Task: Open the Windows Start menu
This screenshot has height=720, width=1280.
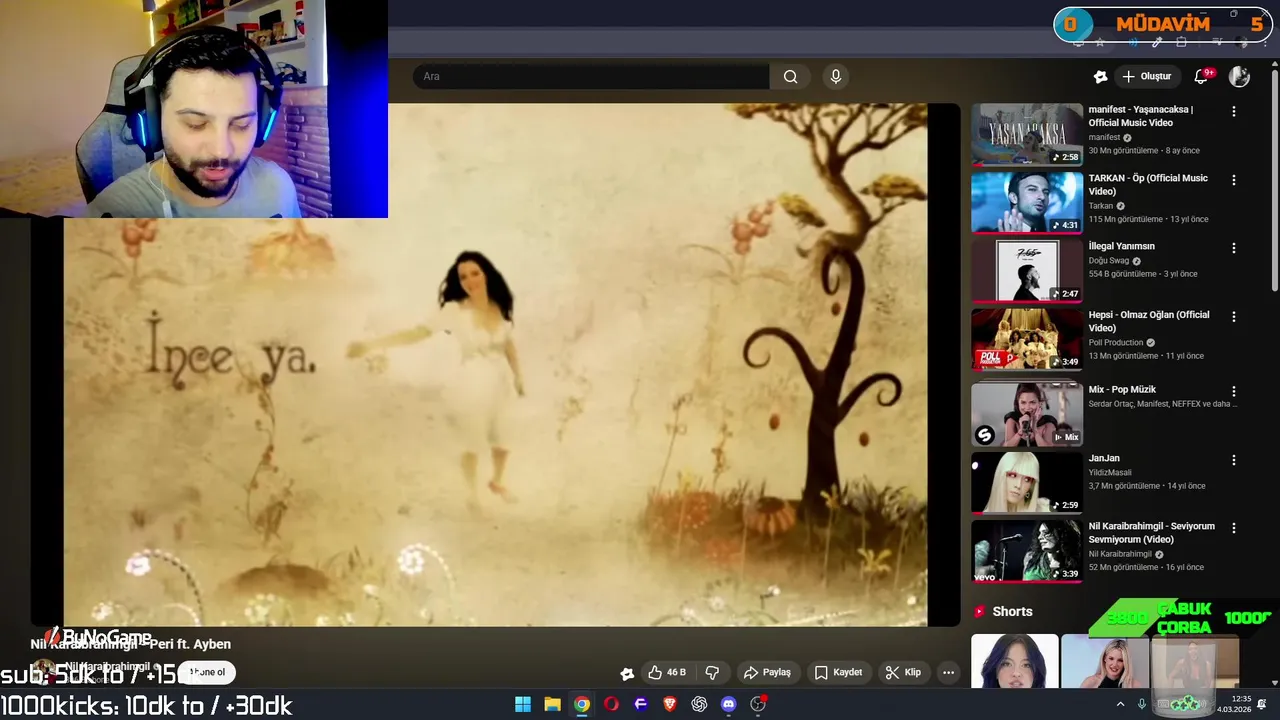Action: click(523, 704)
